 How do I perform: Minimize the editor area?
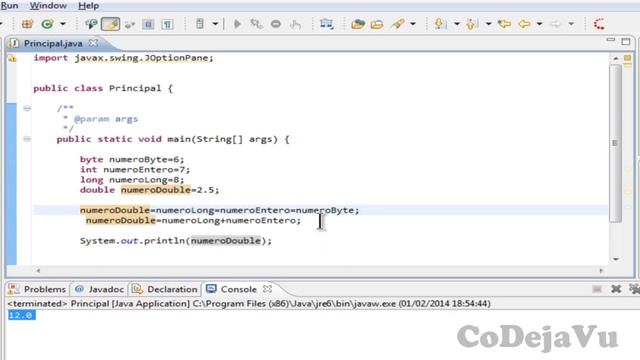click(611, 40)
